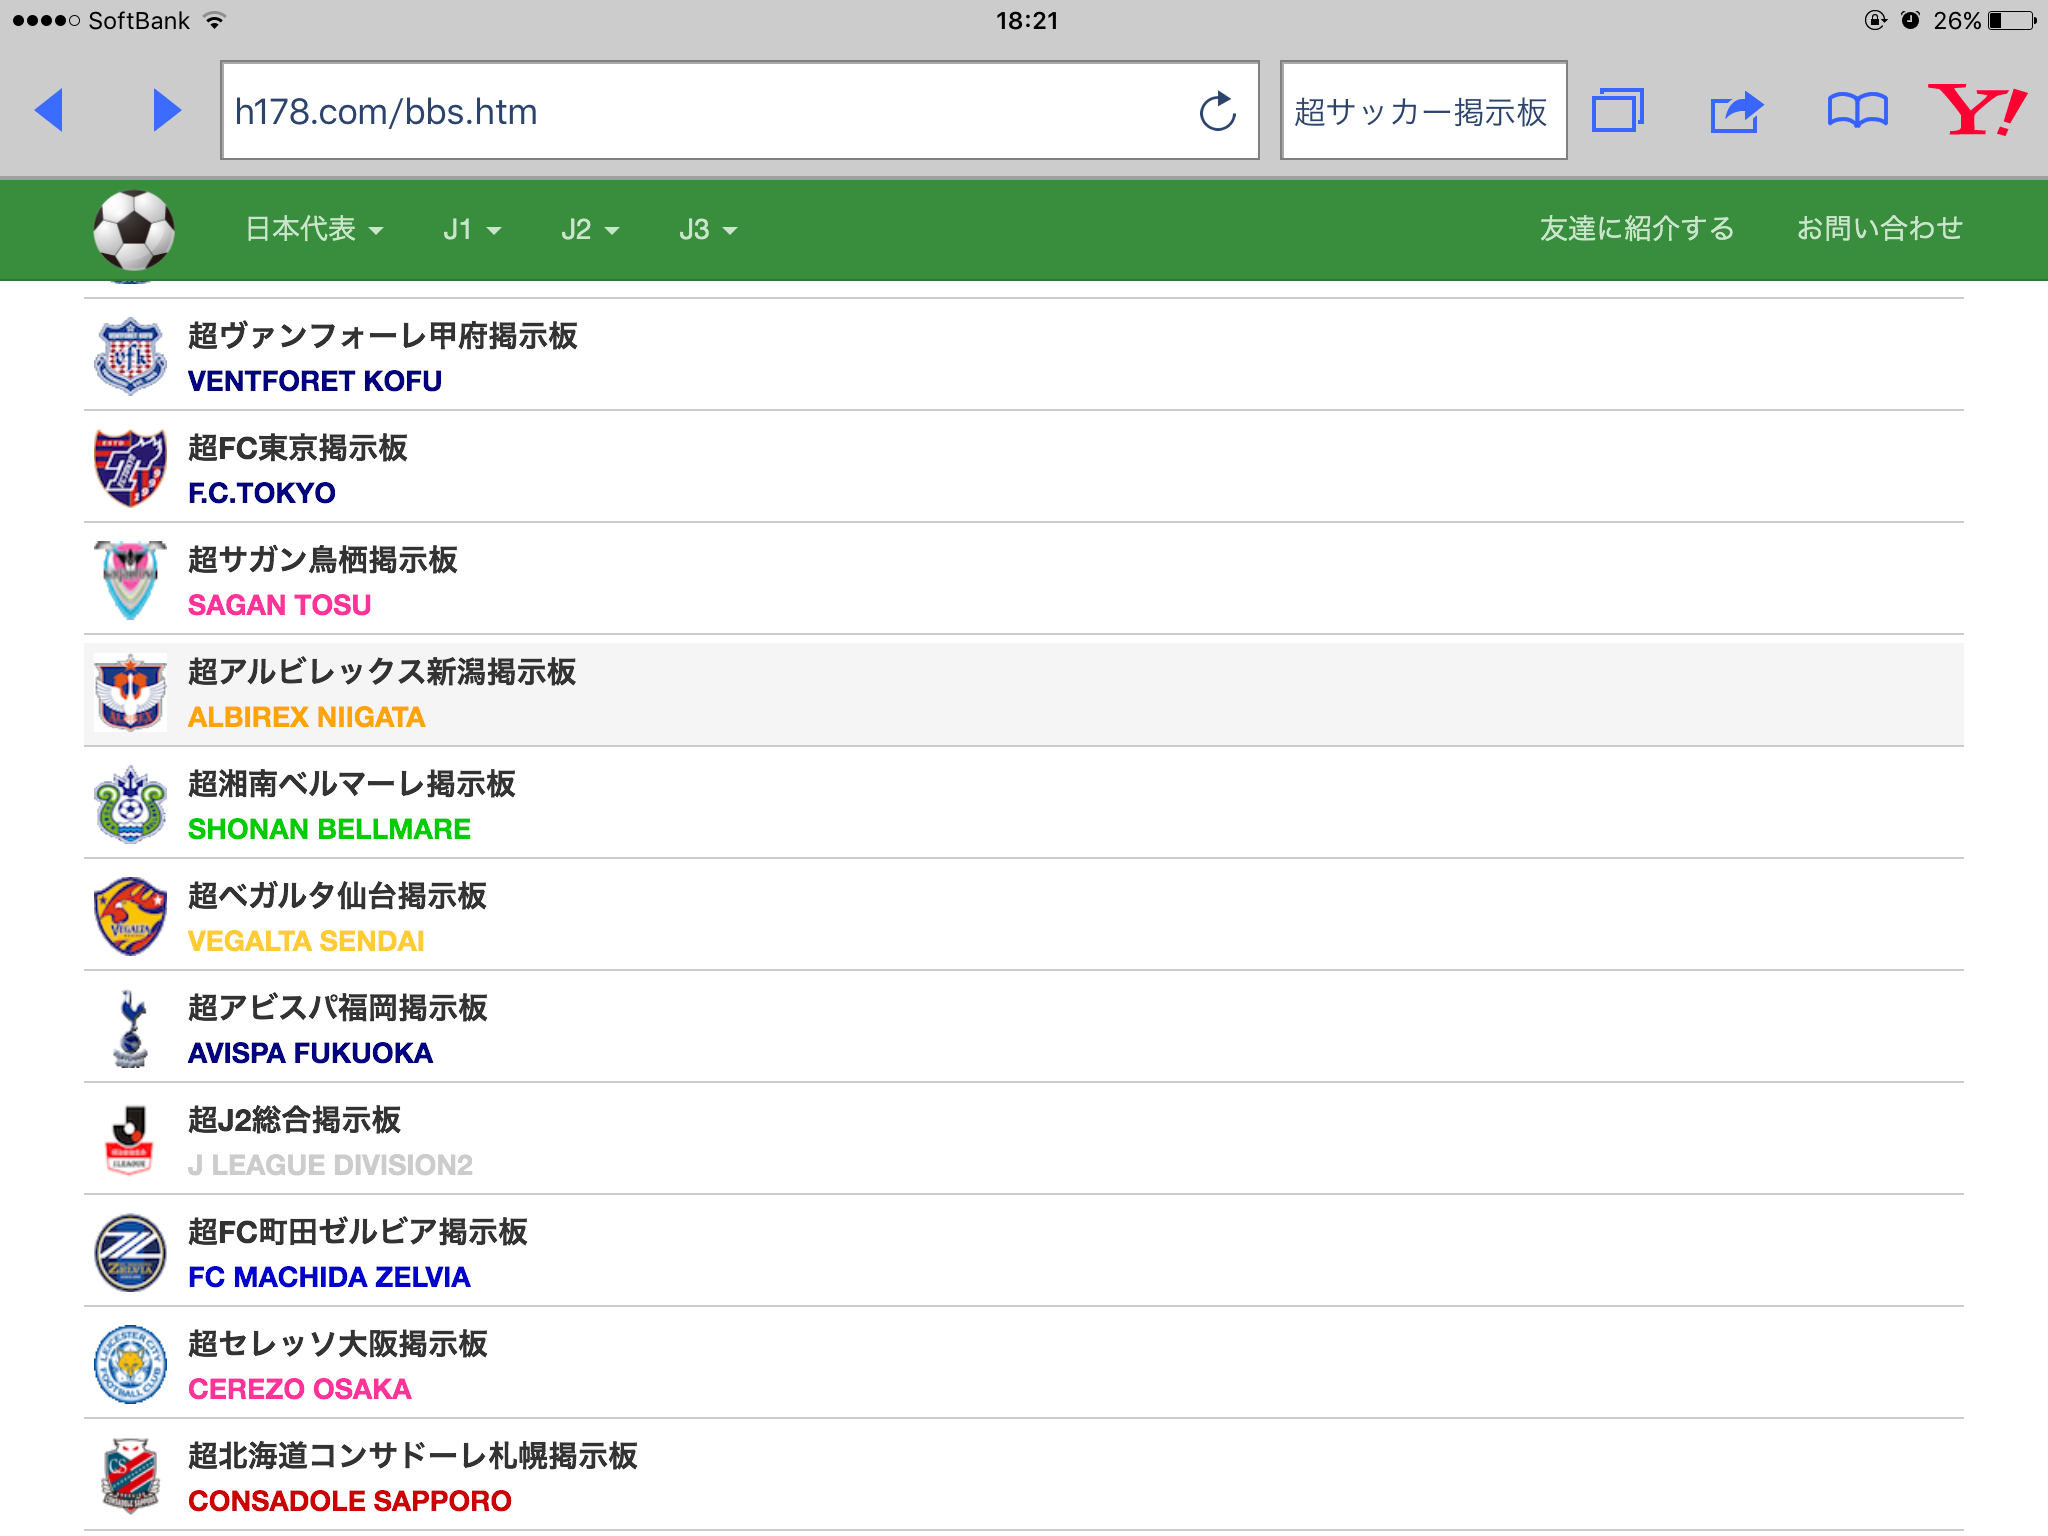Reload the page with the refresh icon
Image resolution: width=2048 pixels, height=1536 pixels.
click(x=1217, y=111)
